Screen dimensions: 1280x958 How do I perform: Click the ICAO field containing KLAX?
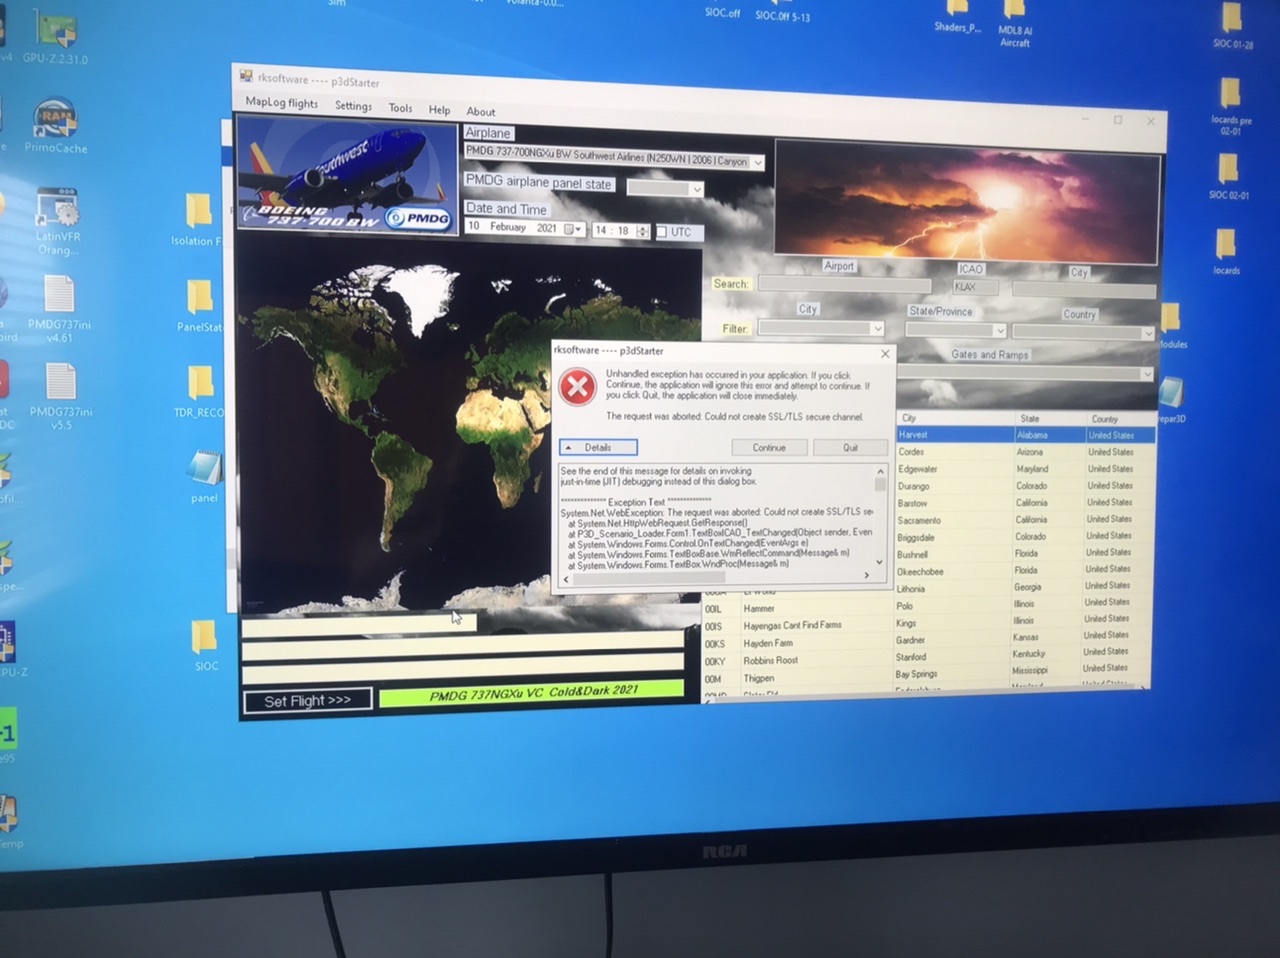976,287
